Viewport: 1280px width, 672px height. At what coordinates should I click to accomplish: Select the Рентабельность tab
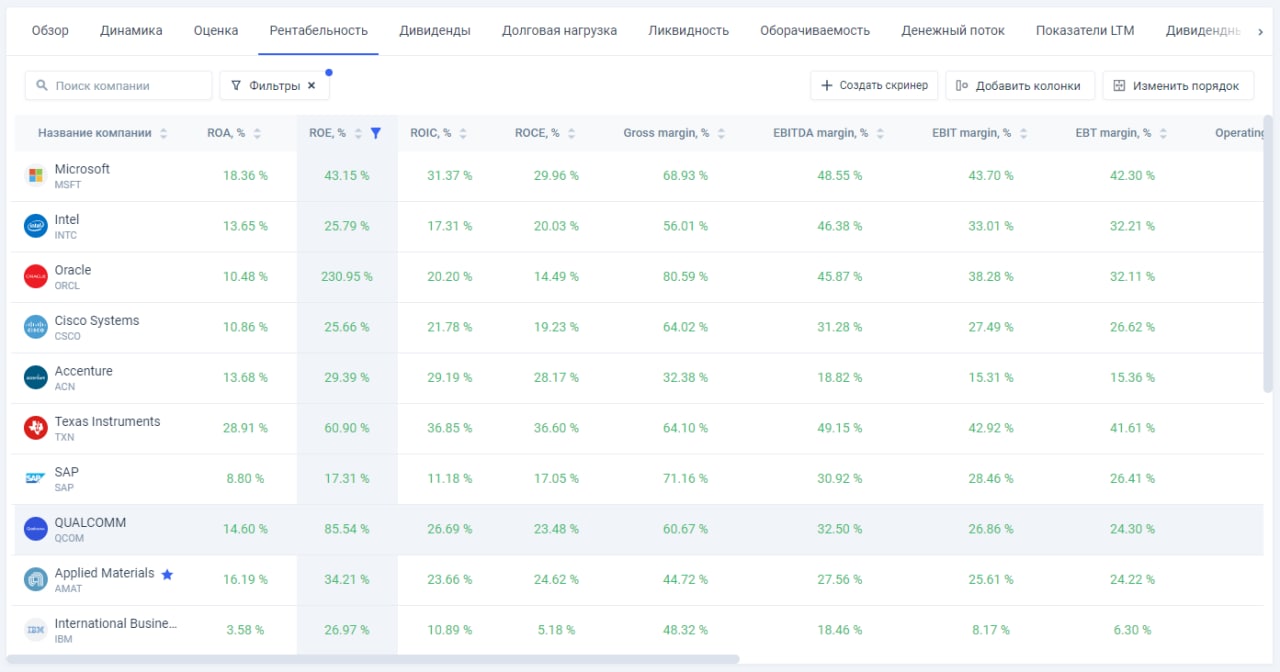(318, 30)
